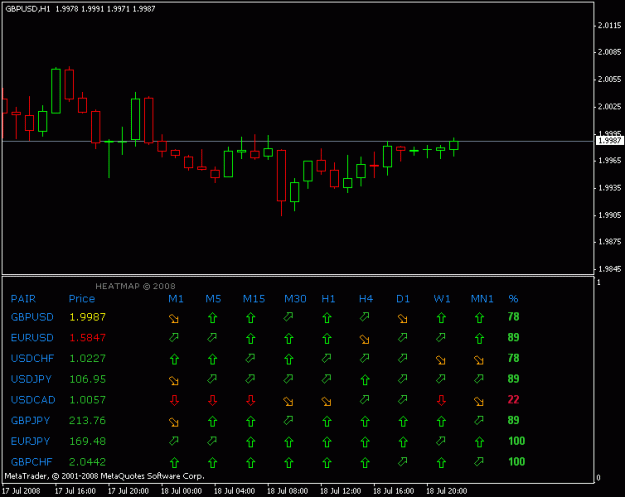This screenshot has height=497, width=625.
Task: Click the USDJPY pair label
Action: 31,379
